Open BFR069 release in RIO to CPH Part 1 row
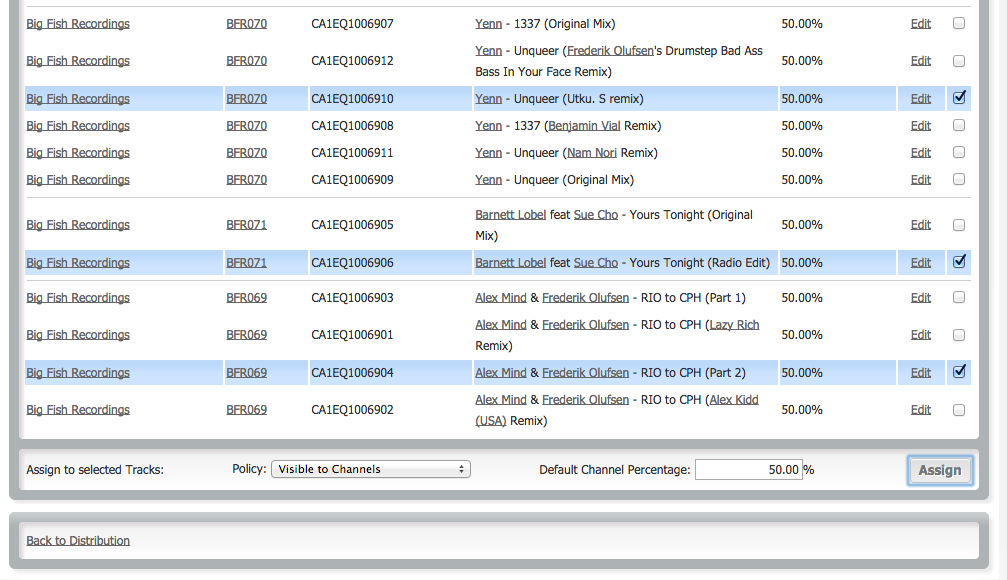 pos(246,298)
